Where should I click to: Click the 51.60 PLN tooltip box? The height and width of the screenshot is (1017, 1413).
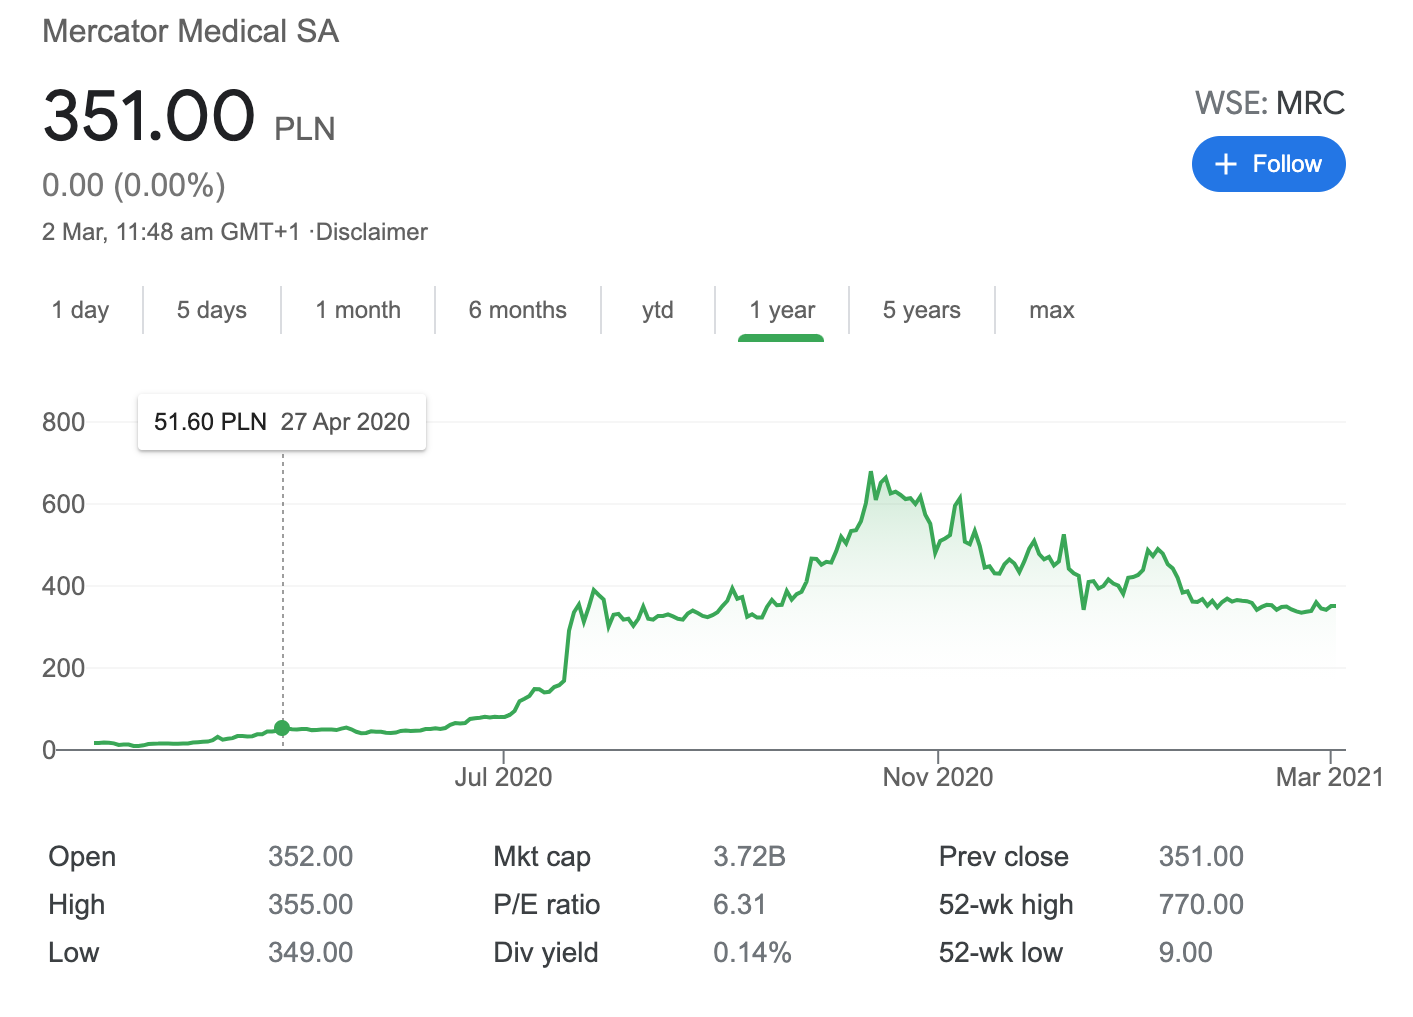tap(282, 422)
